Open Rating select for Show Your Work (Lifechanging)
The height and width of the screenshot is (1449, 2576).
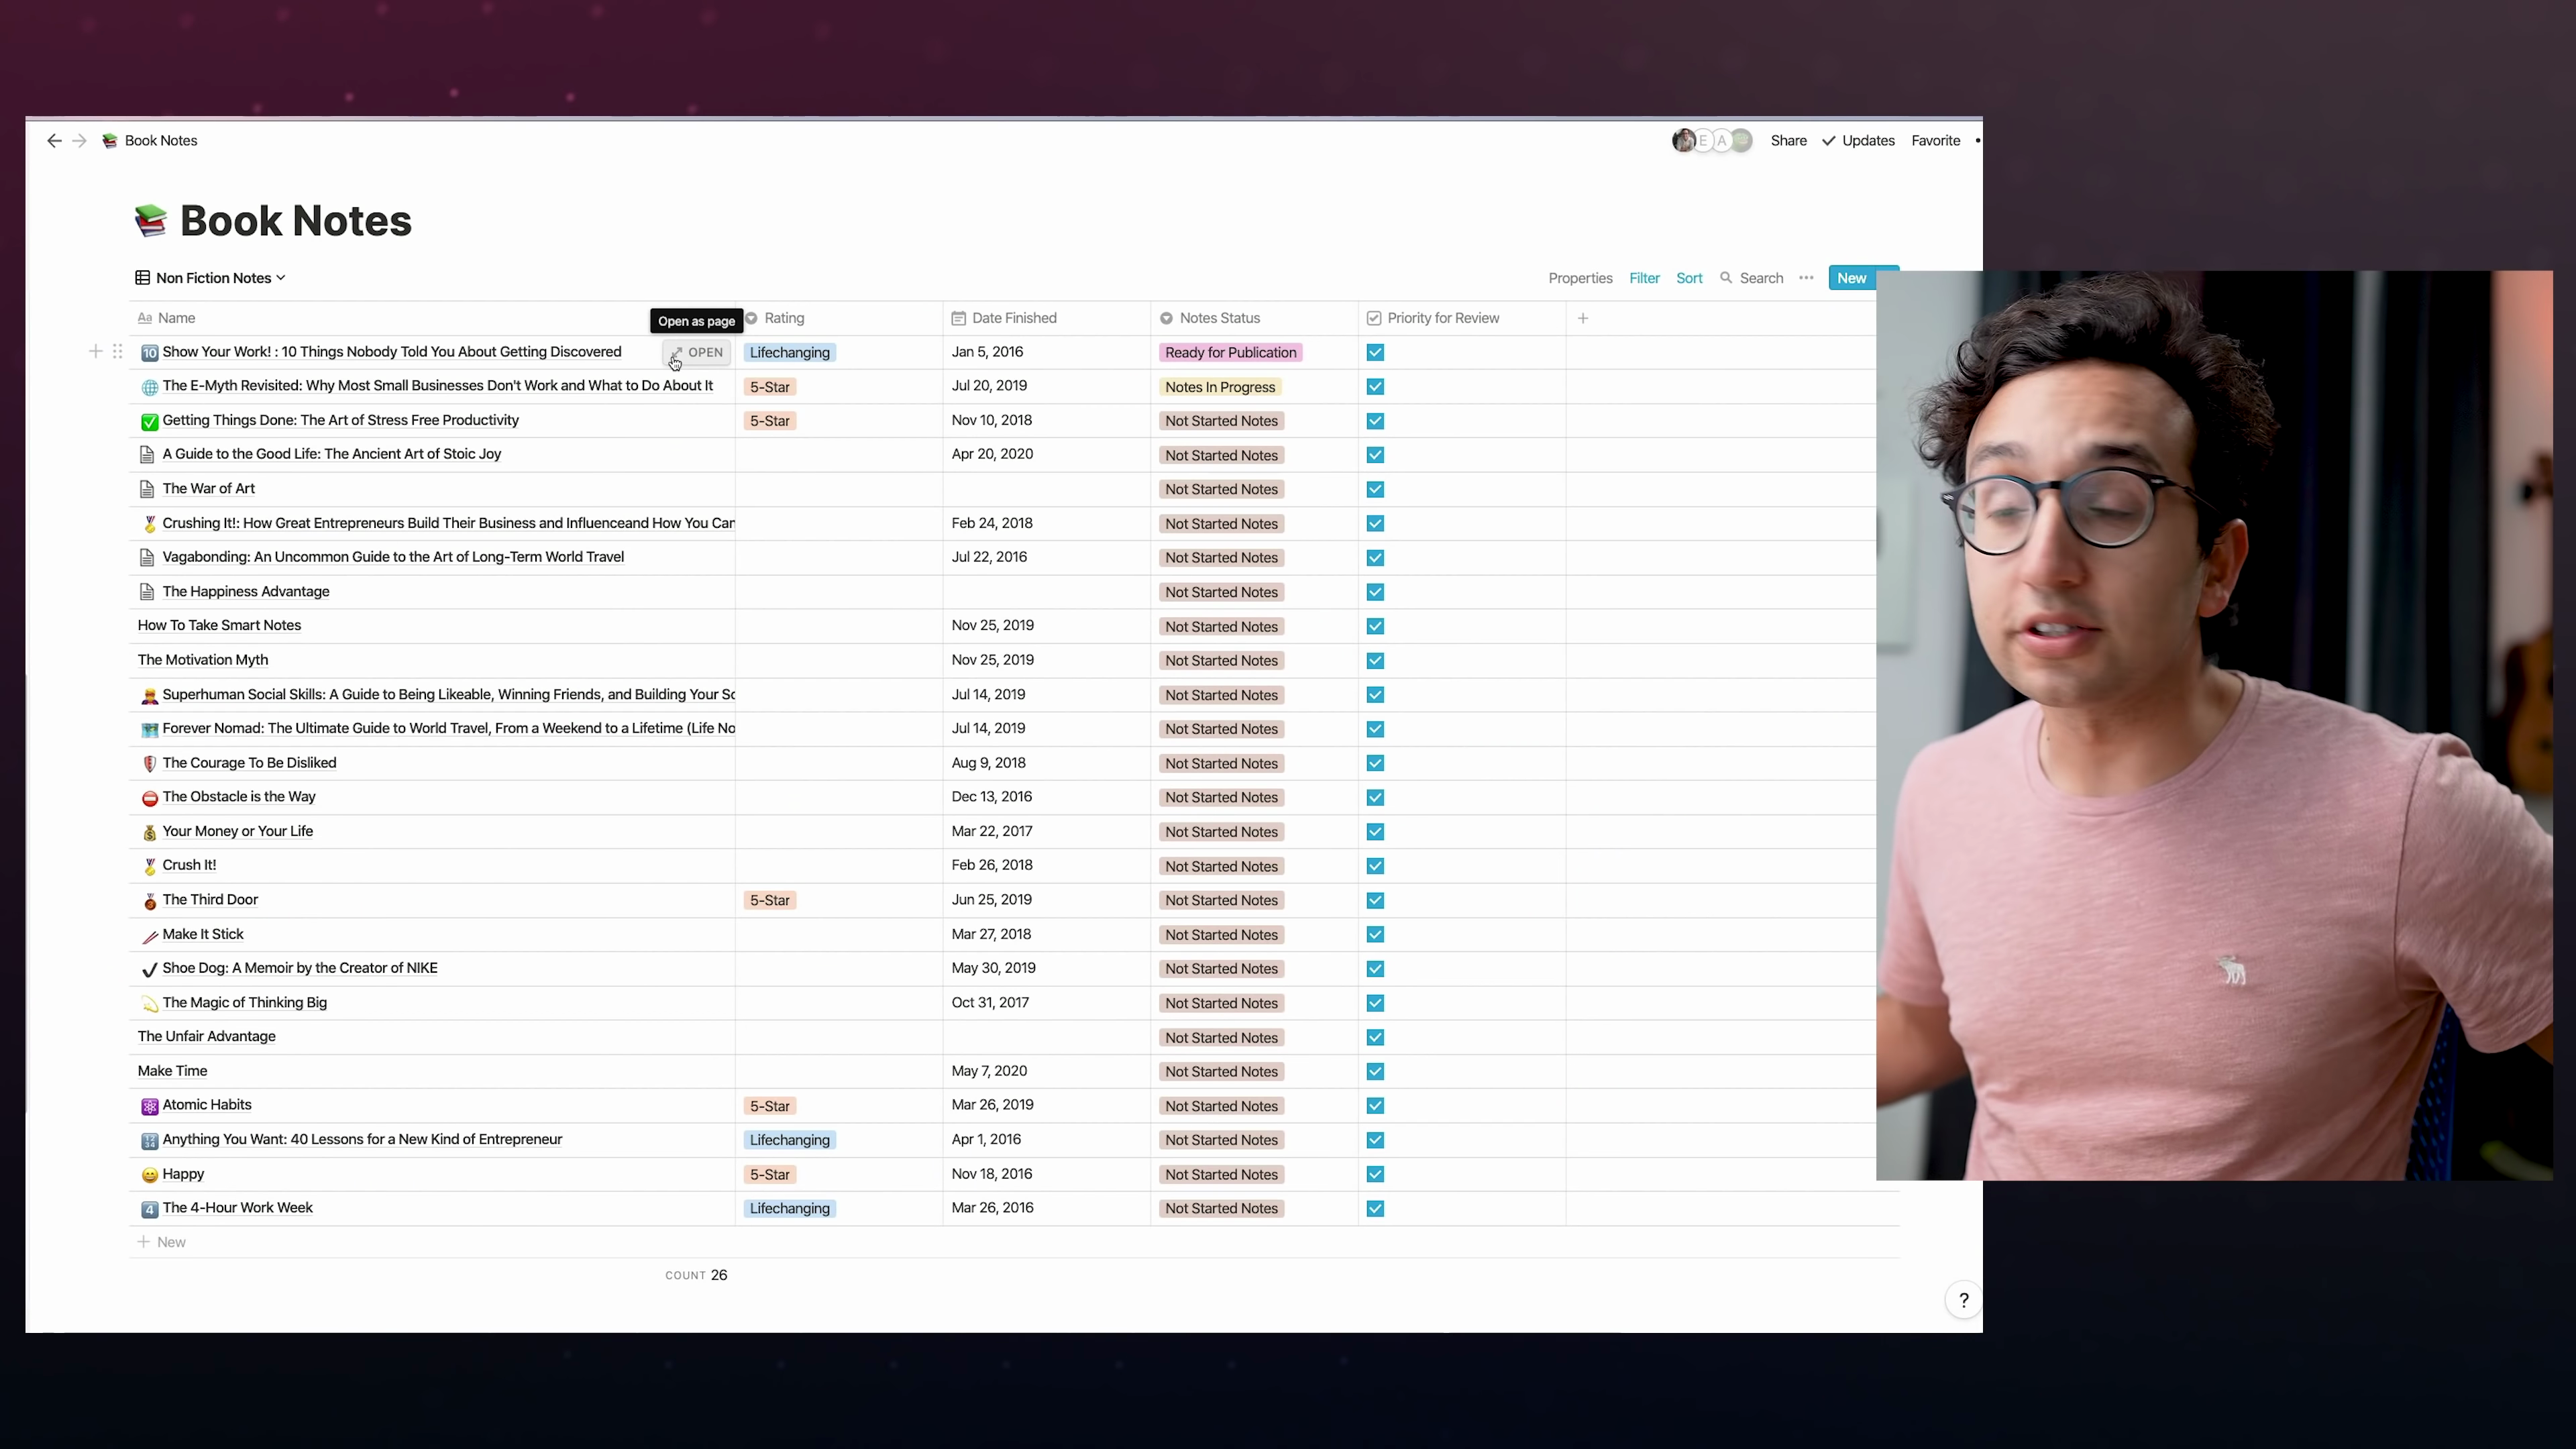tap(790, 352)
